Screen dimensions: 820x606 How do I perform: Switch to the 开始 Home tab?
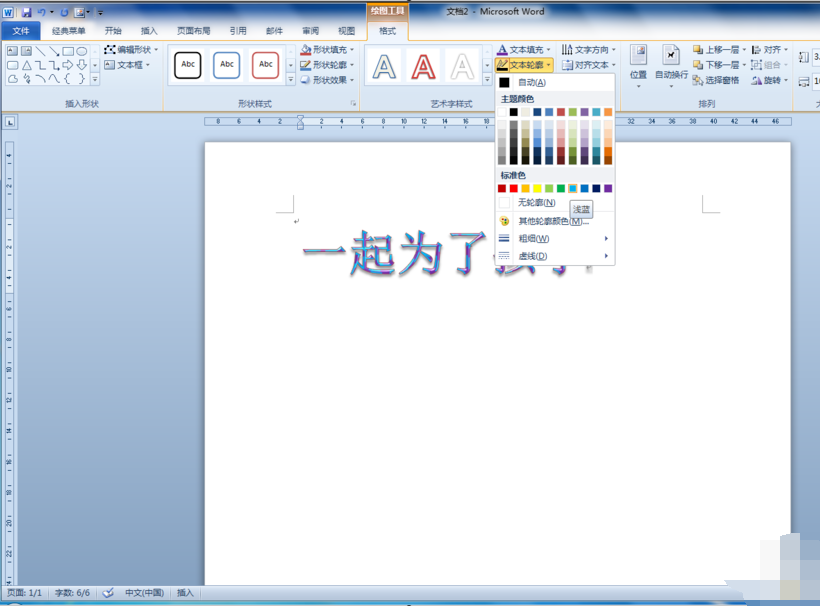pos(113,31)
